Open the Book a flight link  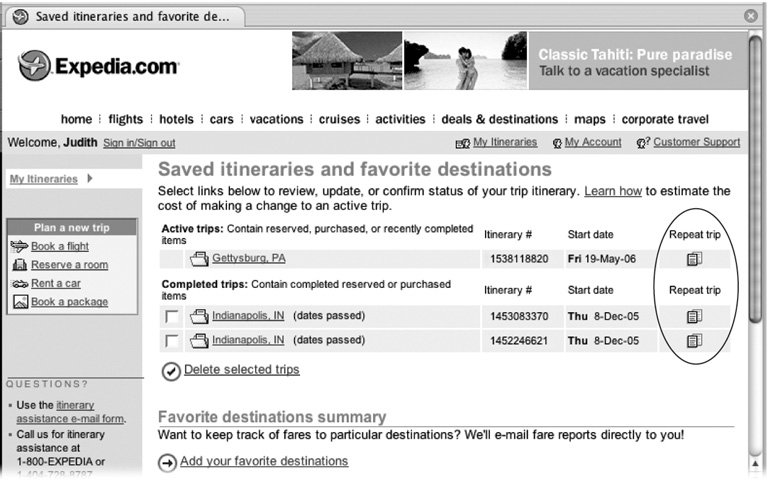tap(59, 246)
